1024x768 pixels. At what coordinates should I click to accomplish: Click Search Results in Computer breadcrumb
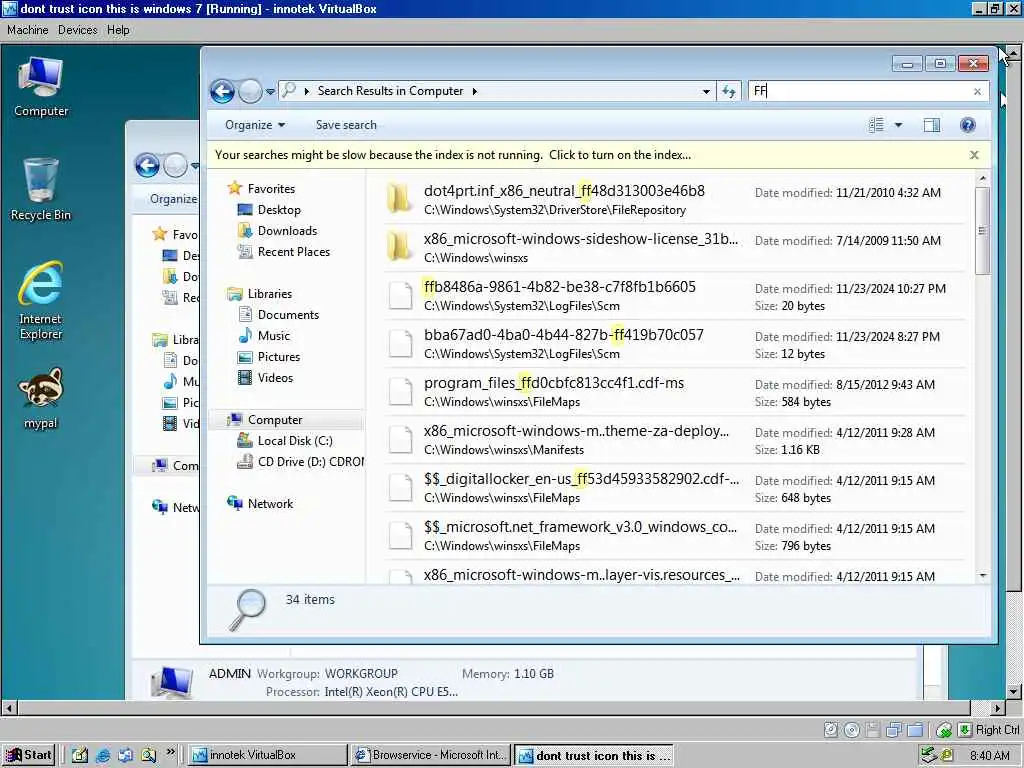pos(391,91)
